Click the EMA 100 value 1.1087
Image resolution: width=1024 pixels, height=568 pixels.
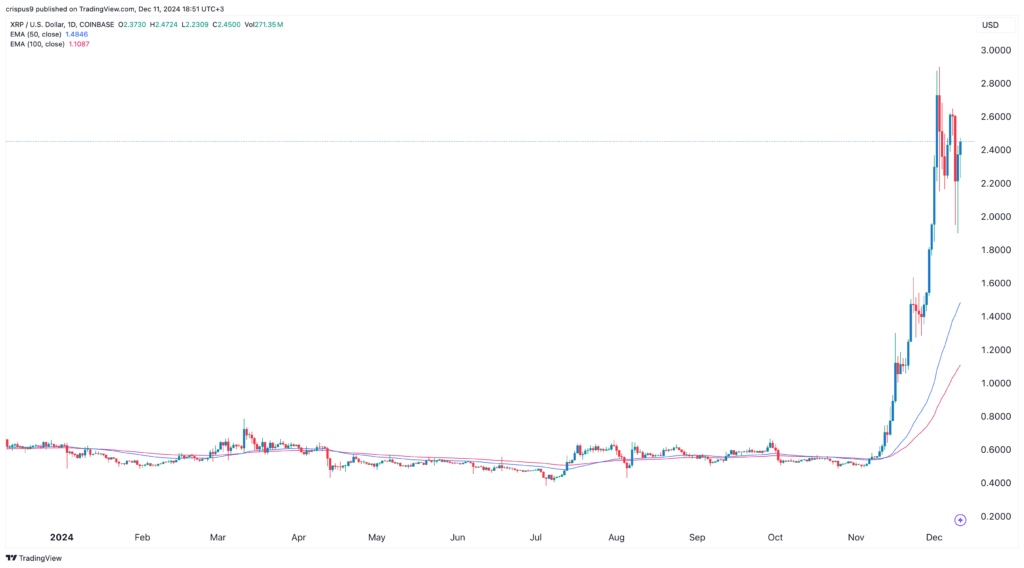(79, 44)
